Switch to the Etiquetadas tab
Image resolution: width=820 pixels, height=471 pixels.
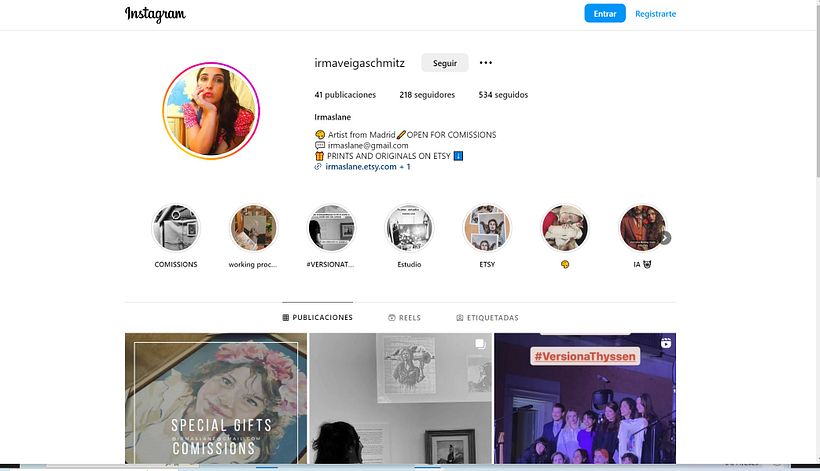pos(487,318)
